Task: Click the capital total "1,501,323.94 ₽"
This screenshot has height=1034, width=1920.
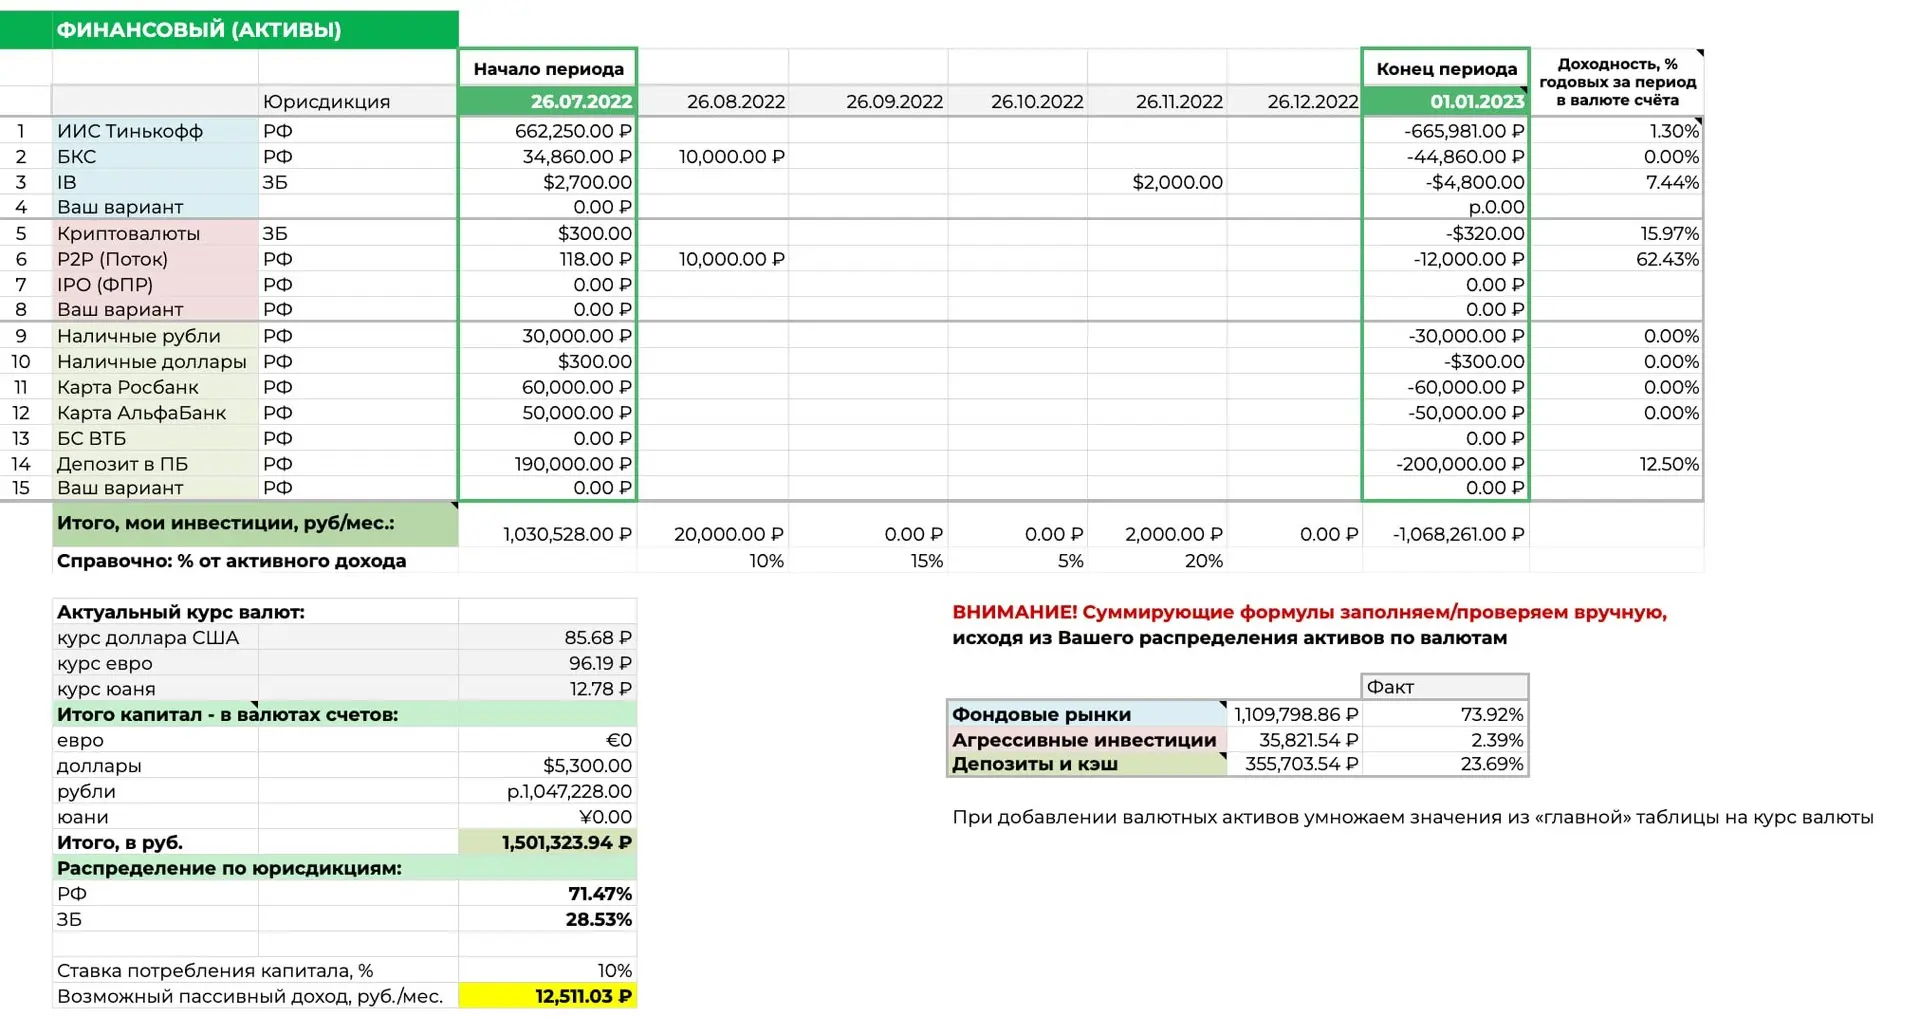Action: point(548,843)
